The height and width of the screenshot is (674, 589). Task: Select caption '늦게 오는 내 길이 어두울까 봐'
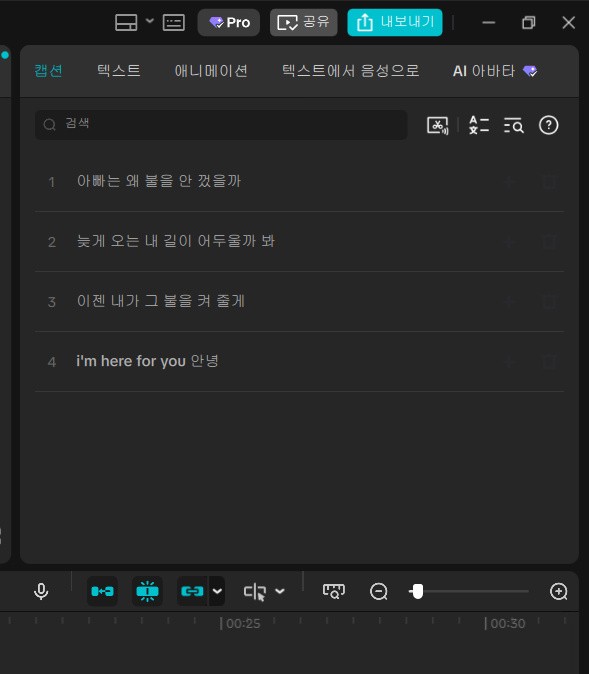click(175, 241)
